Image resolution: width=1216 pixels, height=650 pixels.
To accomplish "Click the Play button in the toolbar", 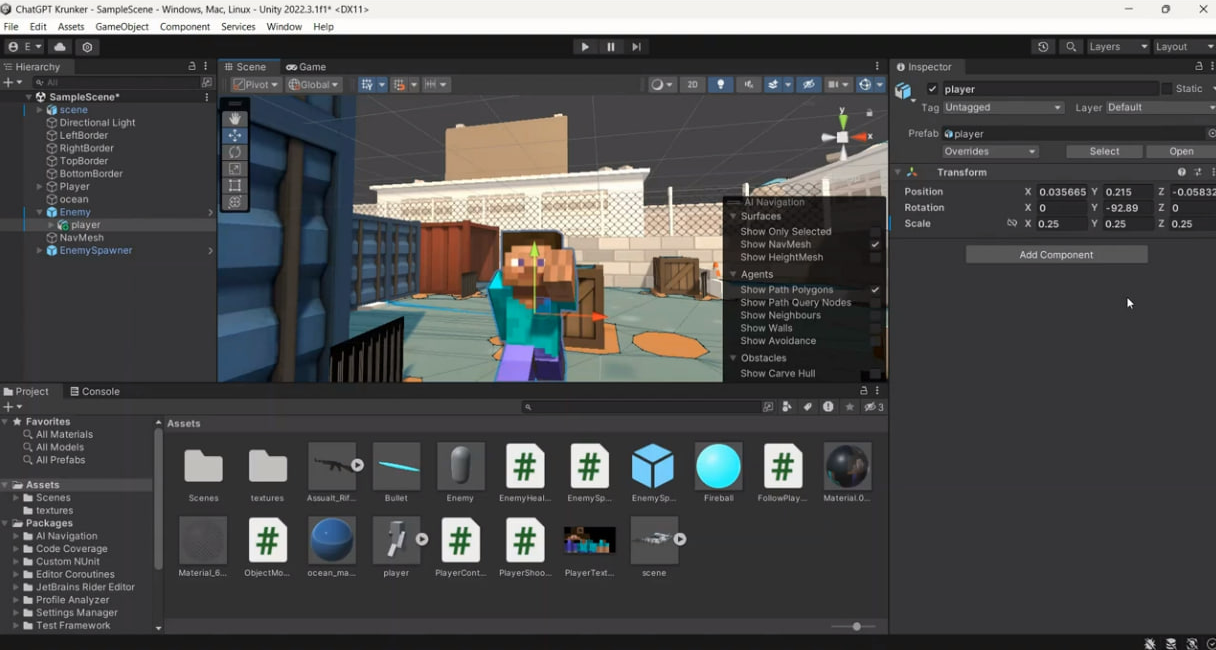I will click(585, 47).
